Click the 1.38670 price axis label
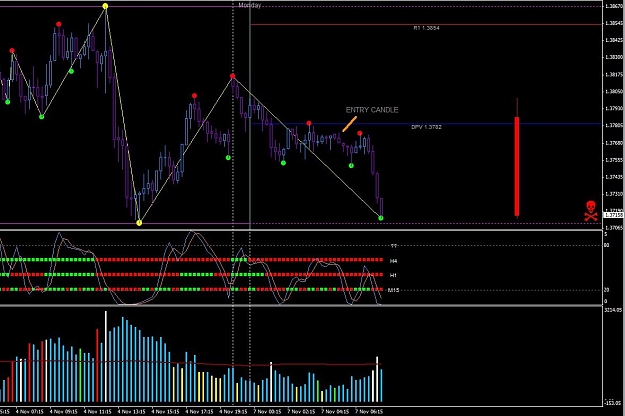The image size is (625, 416). pos(614,6)
